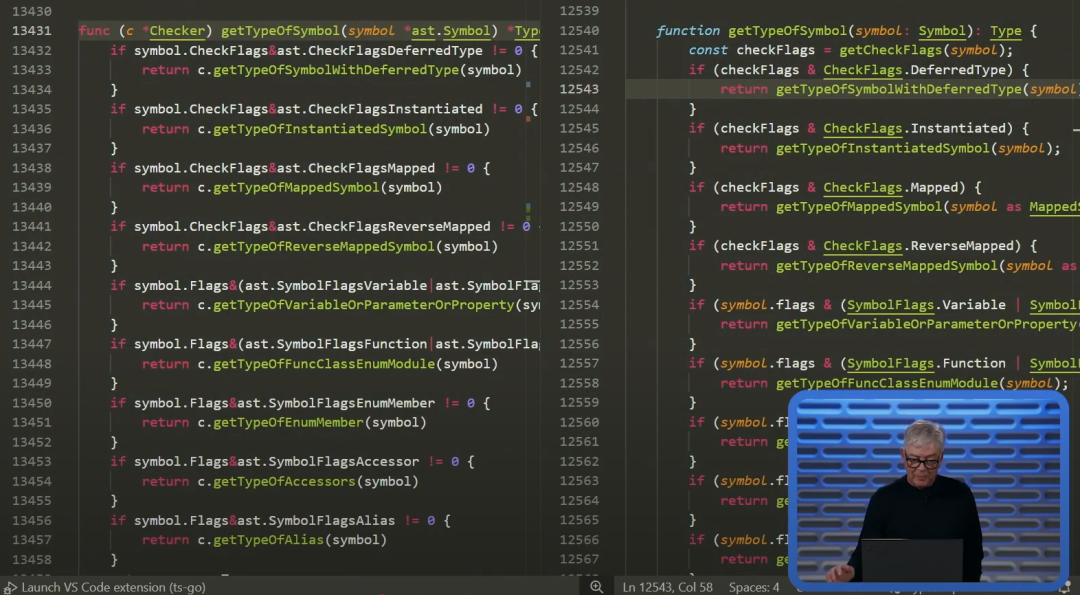Click line number 13444 in left editor
The height and width of the screenshot is (595, 1080).
coord(32,286)
